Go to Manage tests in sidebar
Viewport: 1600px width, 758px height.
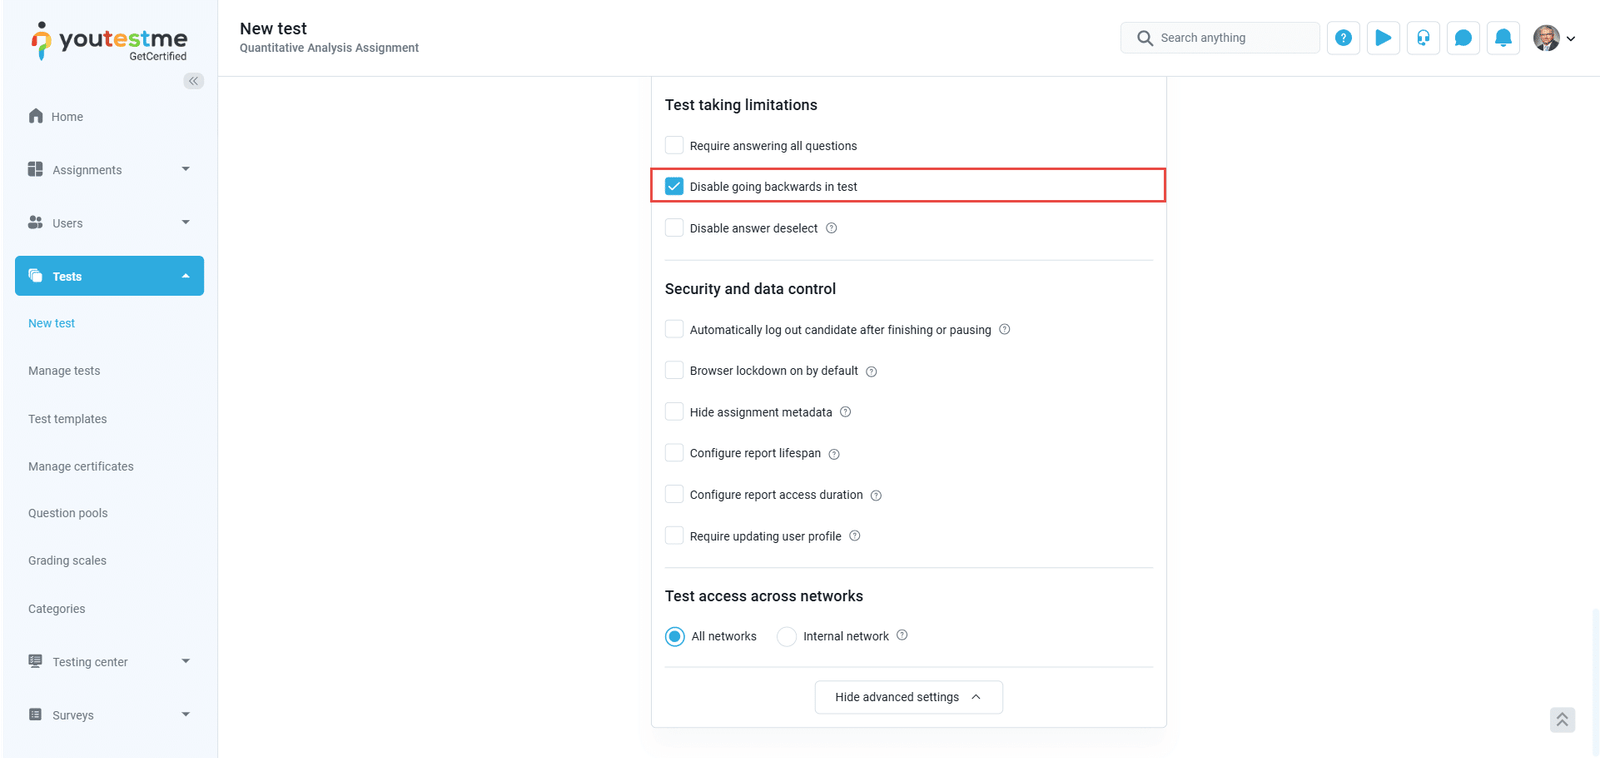(x=64, y=371)
